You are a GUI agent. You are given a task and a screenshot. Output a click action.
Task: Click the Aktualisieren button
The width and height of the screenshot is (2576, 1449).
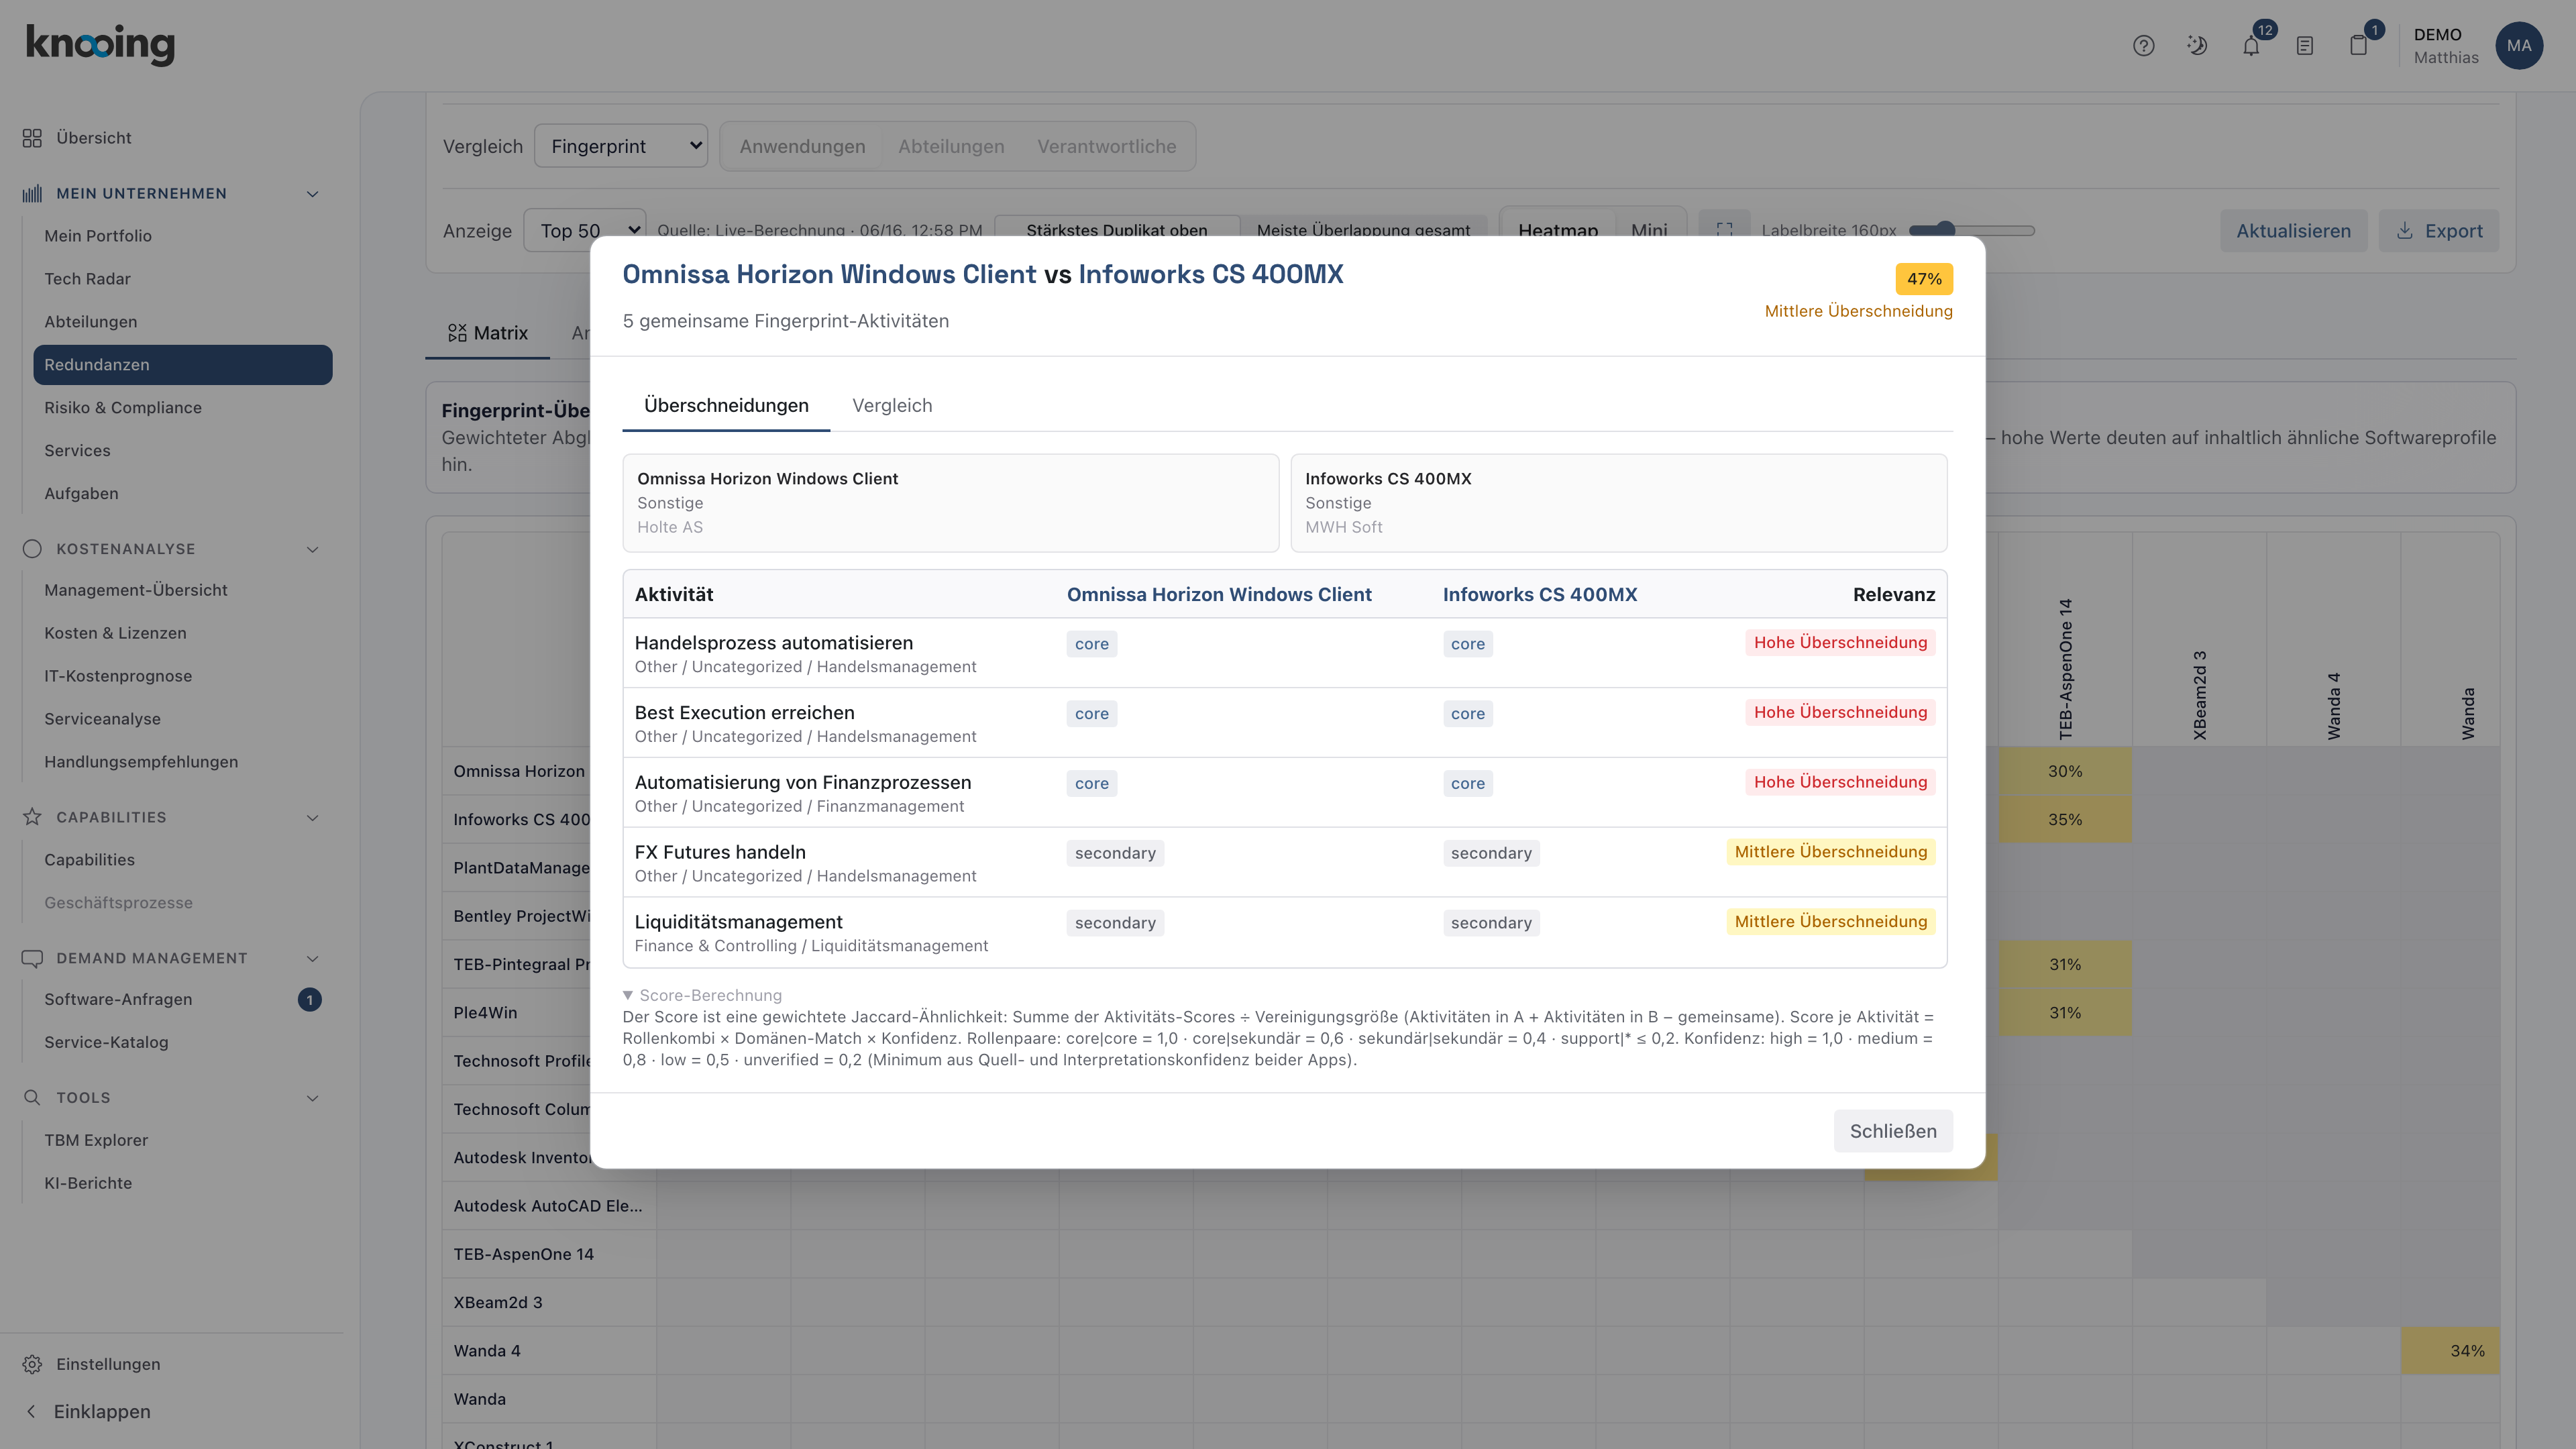2293,231
